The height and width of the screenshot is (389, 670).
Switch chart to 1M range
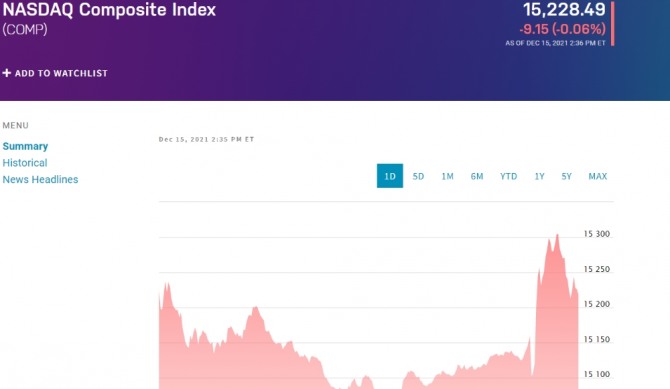click(x=447, y=176)
